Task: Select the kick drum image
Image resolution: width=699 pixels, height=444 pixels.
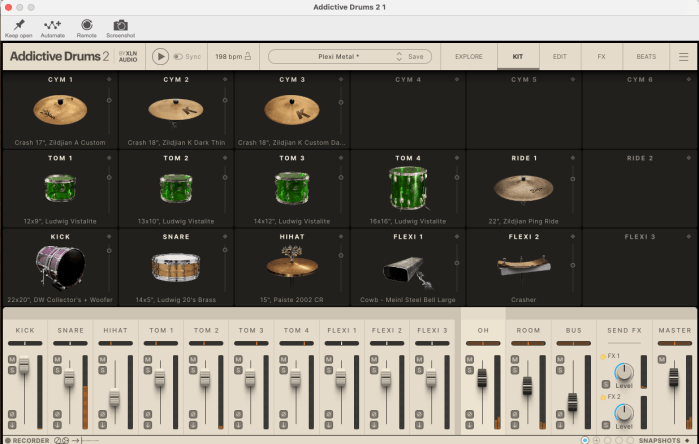Action: point(59,265)
